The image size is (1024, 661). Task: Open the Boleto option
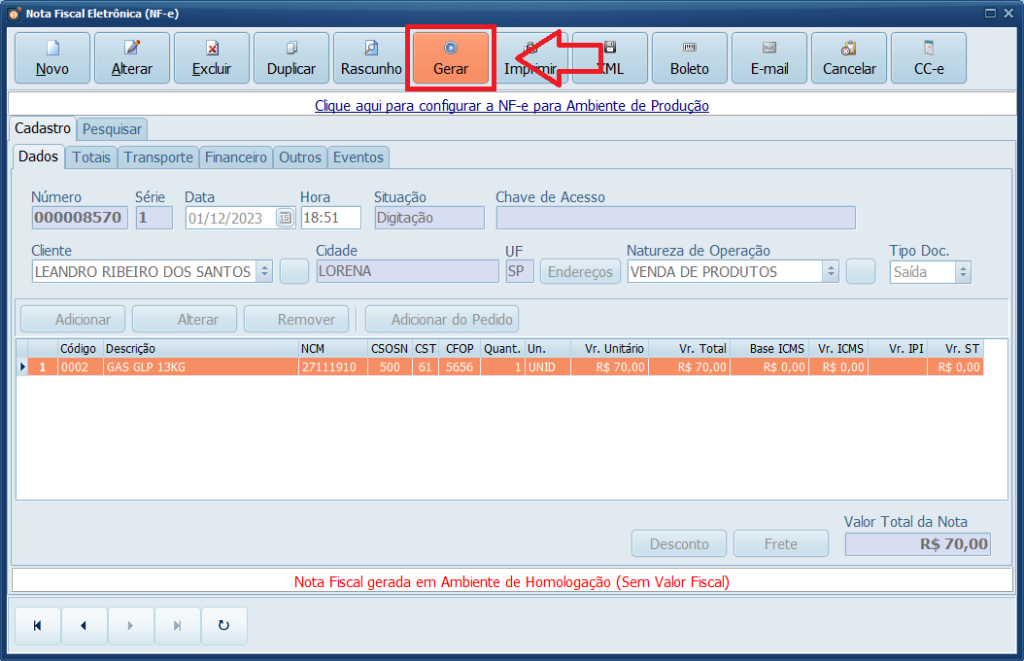coord(689,58)
